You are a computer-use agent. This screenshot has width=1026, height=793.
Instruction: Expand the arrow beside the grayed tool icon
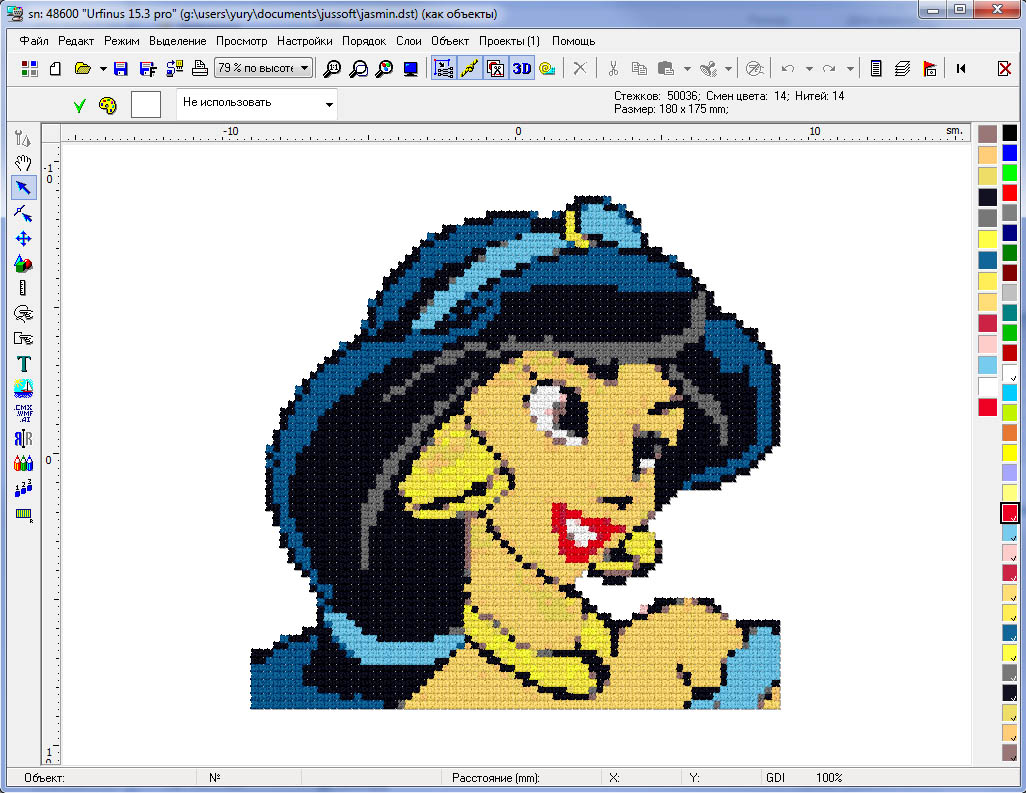pyautogui.click(x=728, y=68)
